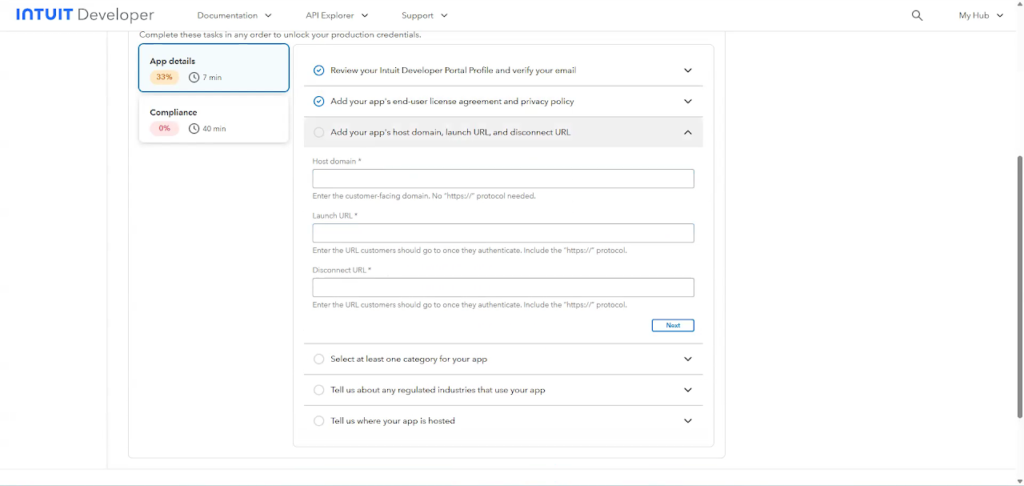Open the My Hub dropdown
The image size is (1024, 486).
click(x=980, y=16)
